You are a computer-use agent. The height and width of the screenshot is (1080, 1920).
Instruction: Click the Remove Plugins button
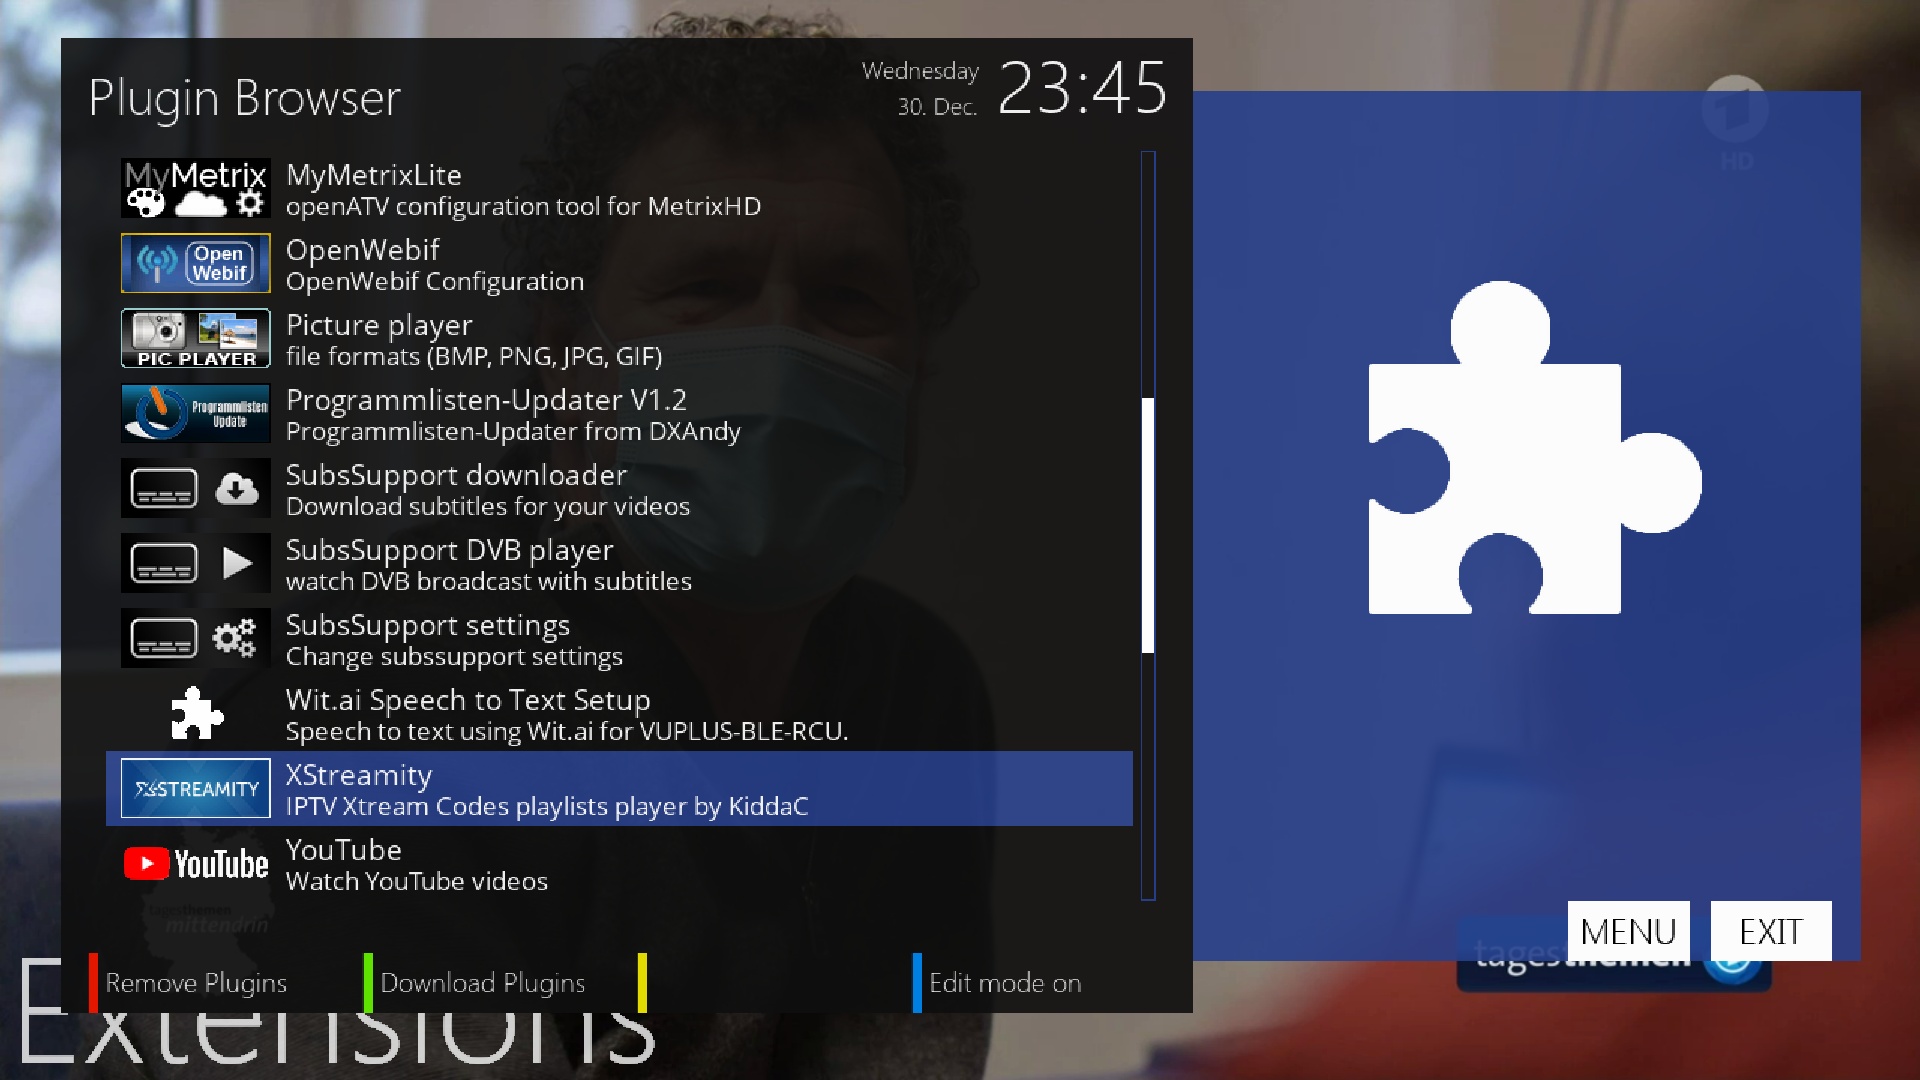(196, 983)
